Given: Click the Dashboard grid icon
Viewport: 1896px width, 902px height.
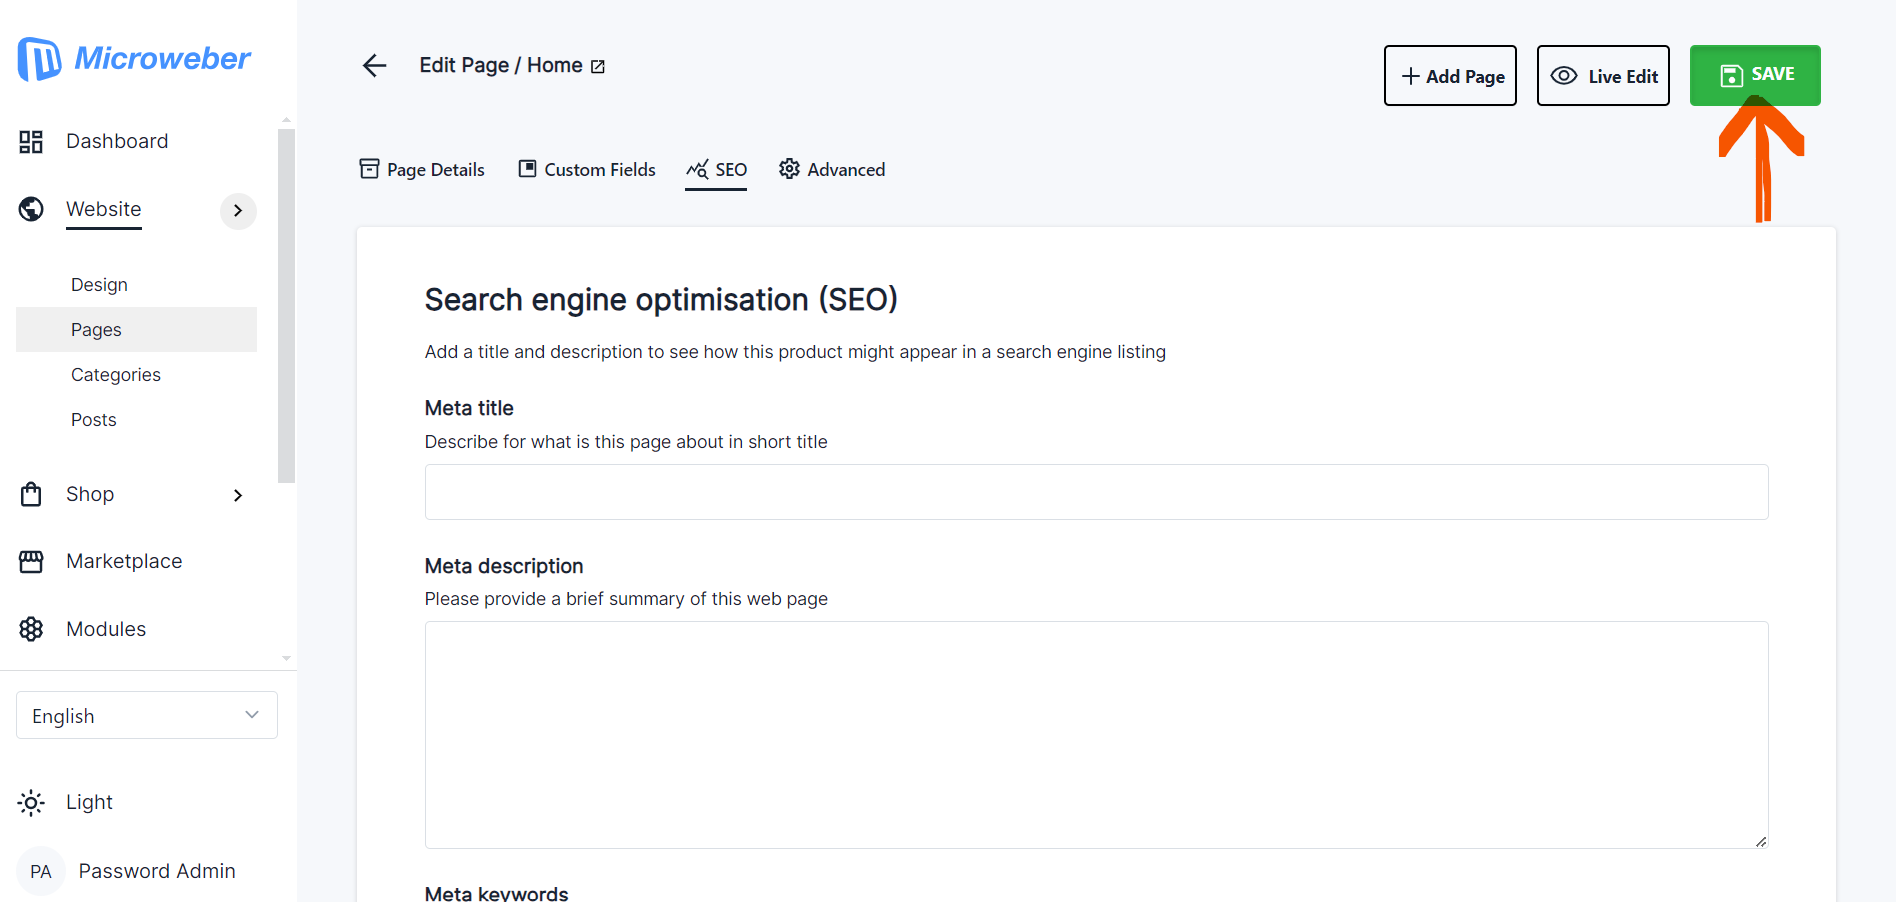Looking at the screenshot, I should [31, 142].
